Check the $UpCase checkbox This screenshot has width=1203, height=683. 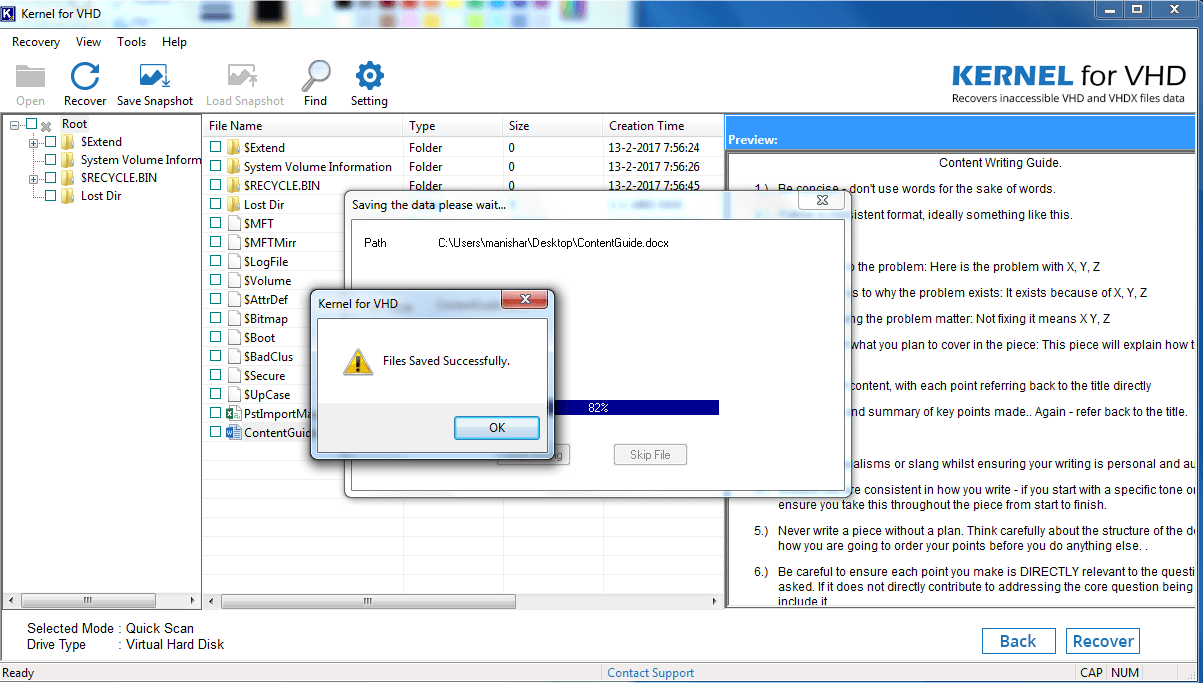(215, 394)
